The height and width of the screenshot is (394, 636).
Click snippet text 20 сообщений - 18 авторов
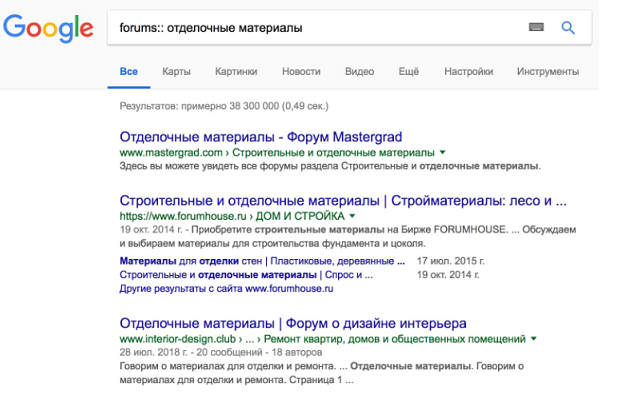click(x=259, y=352)
